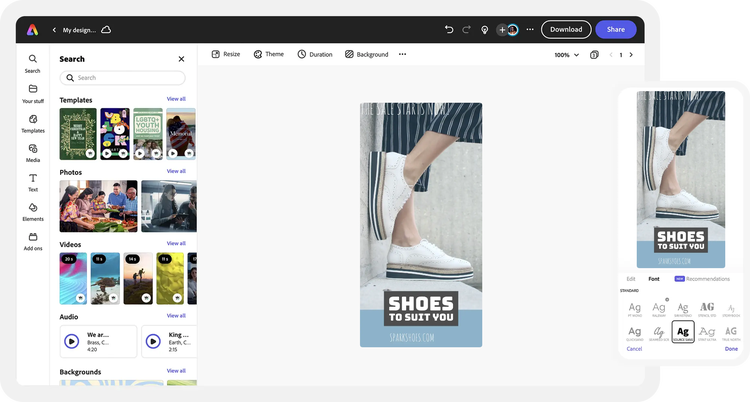The height and width of the screenshot is (402, 750).
Task: Click the Share button
Action: 615,30
